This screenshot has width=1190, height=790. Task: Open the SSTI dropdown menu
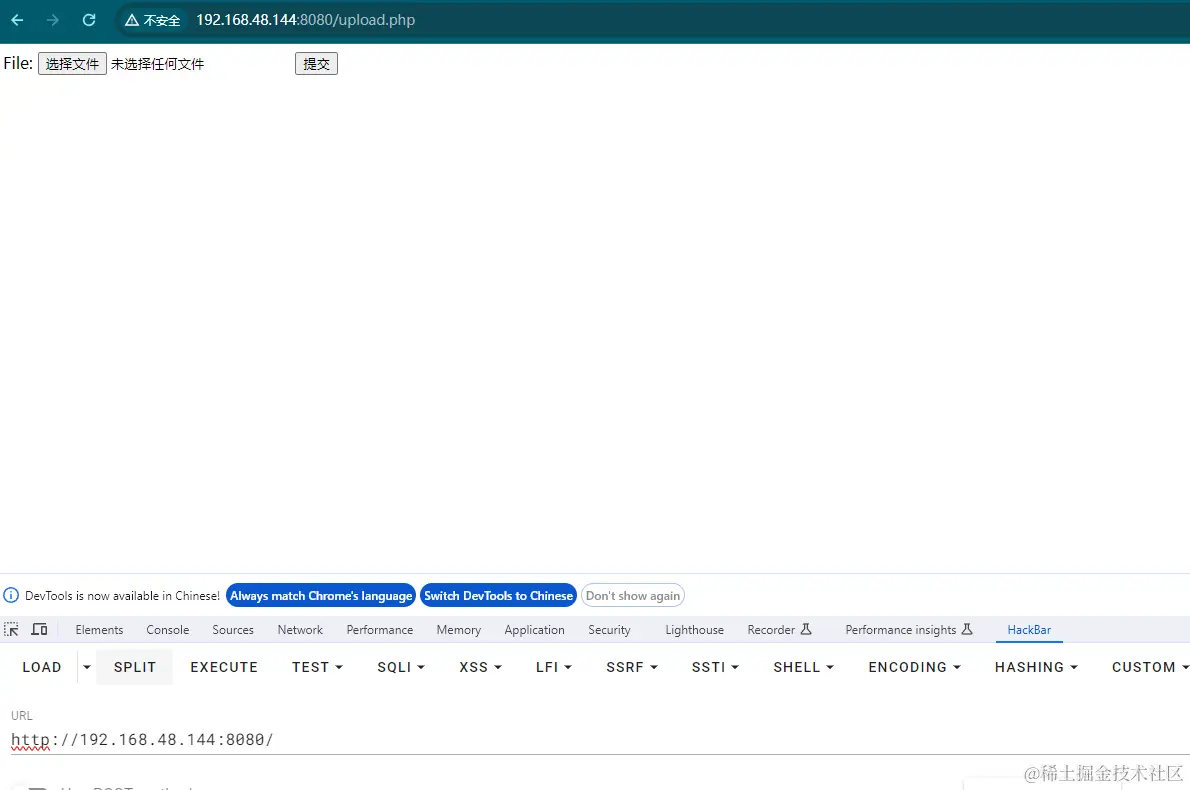point(715,667)
